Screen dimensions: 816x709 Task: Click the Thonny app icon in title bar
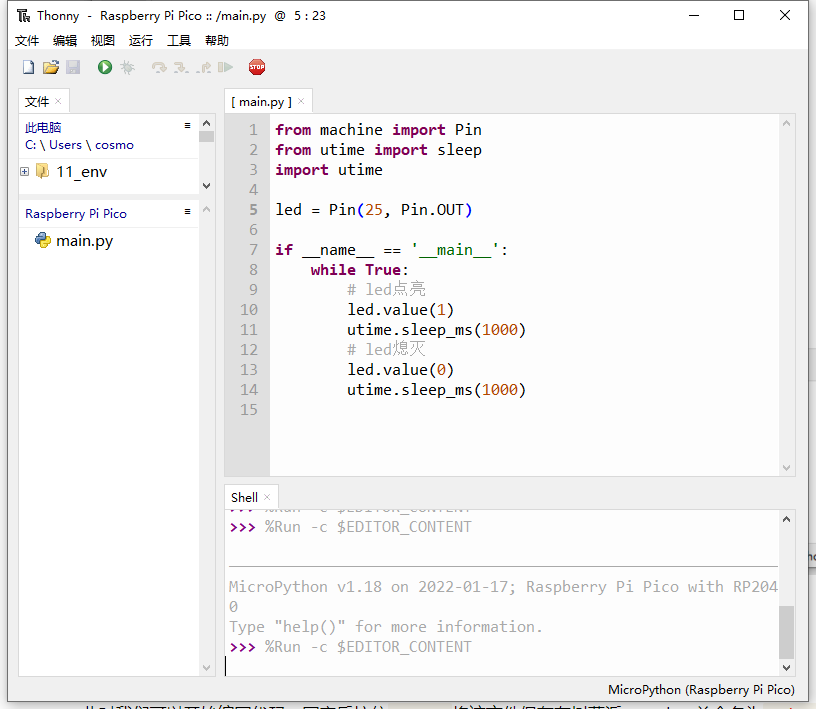click(x=23, y=16)
